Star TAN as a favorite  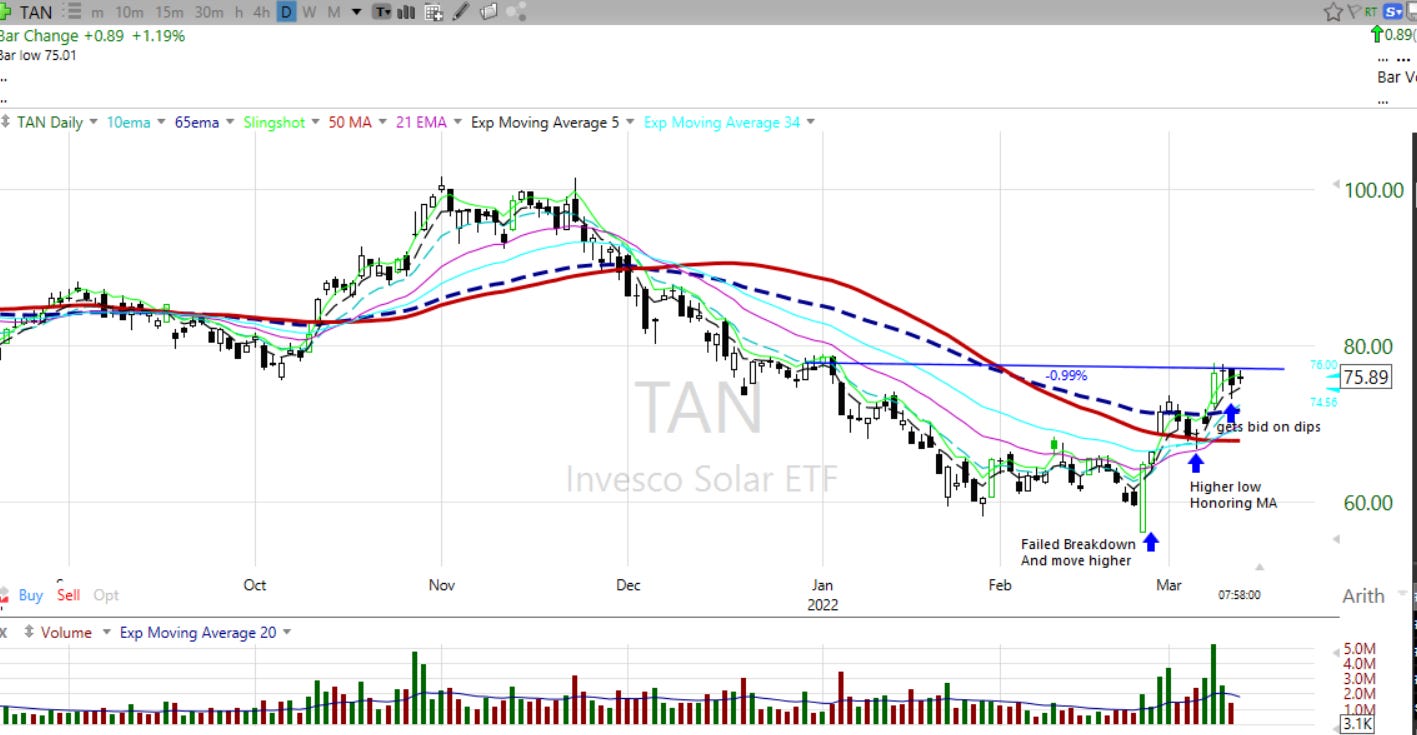click(x=1333, y=12)
